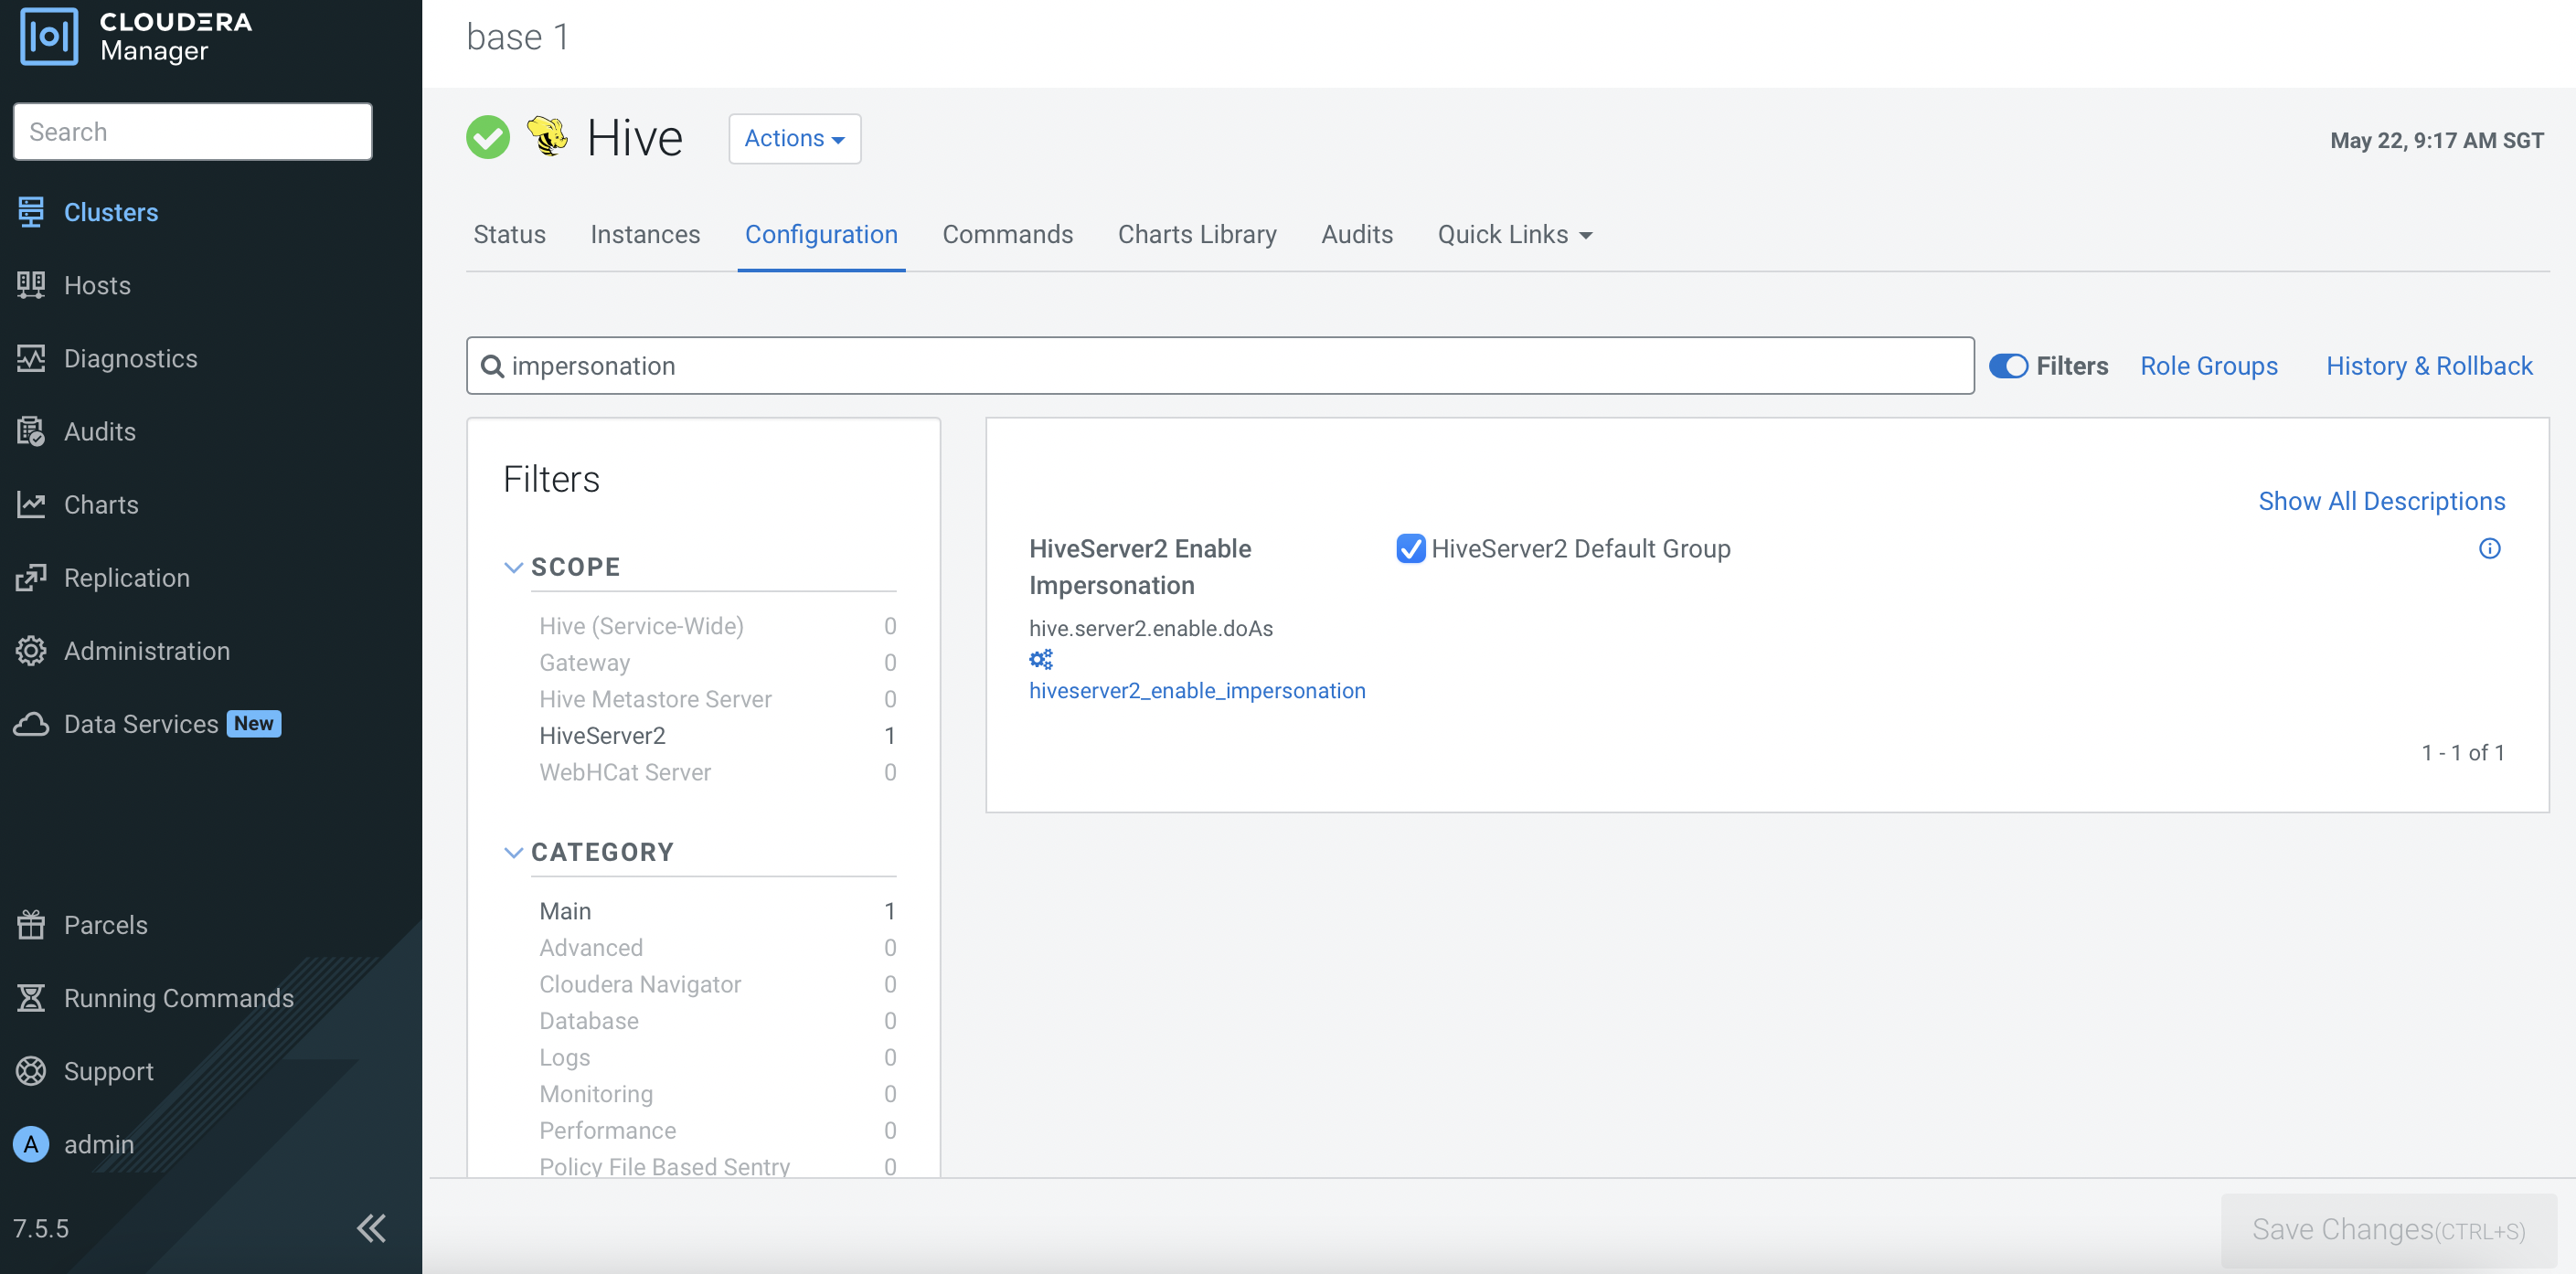Click the green Hive health status icon

[x=488, y=138]
